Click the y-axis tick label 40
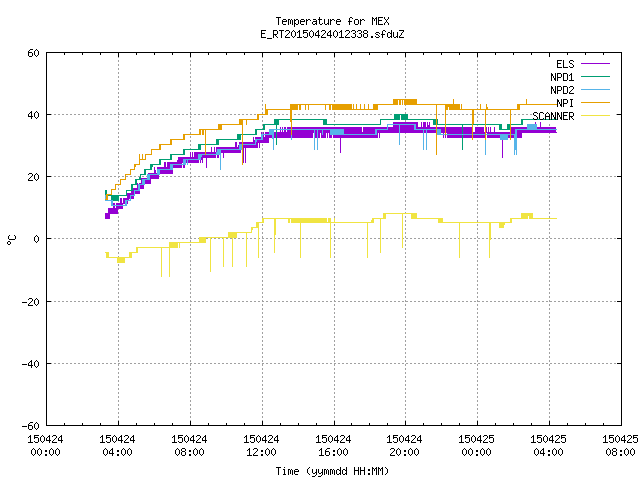The image size is (640, 480). (33, 115)
